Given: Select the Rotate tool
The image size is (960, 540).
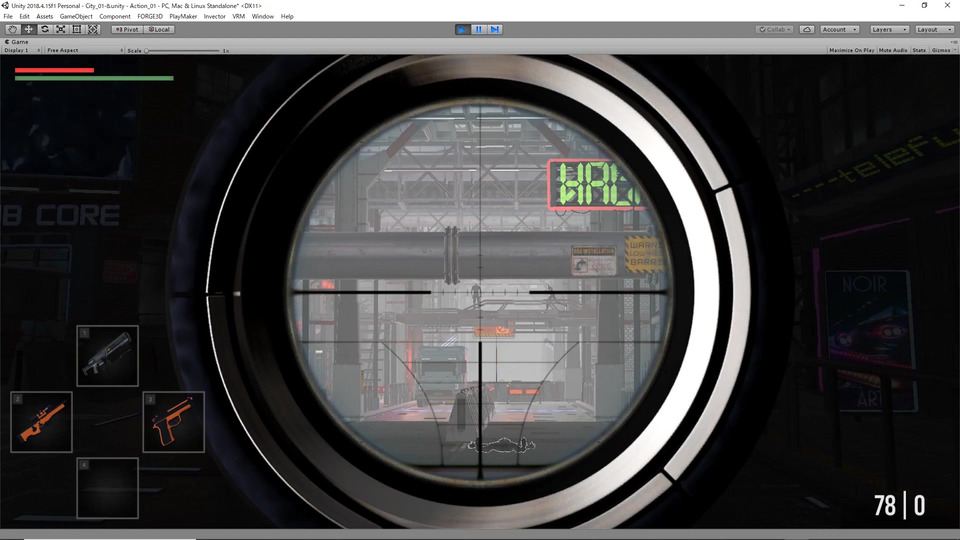Looking at the screenshot, I should click(x=45, y=29).
